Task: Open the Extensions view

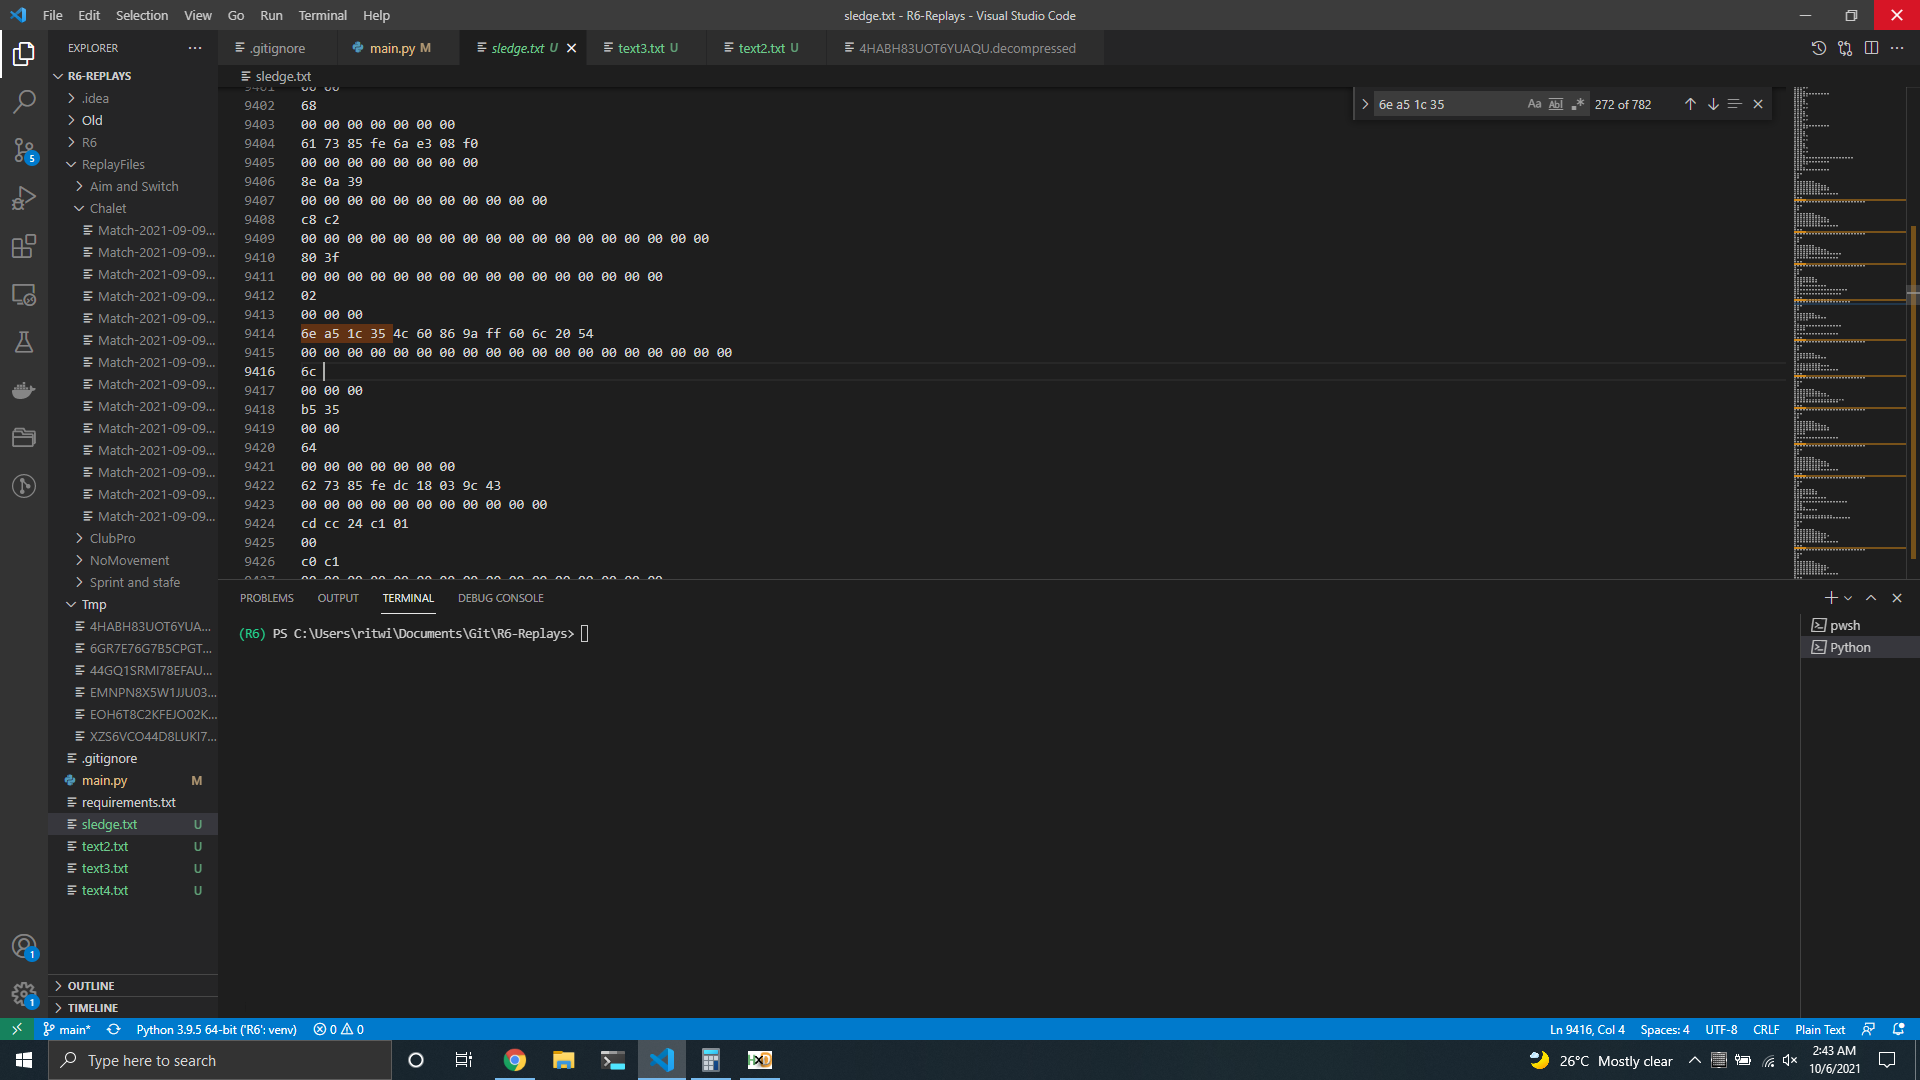Action: (24, 246)
